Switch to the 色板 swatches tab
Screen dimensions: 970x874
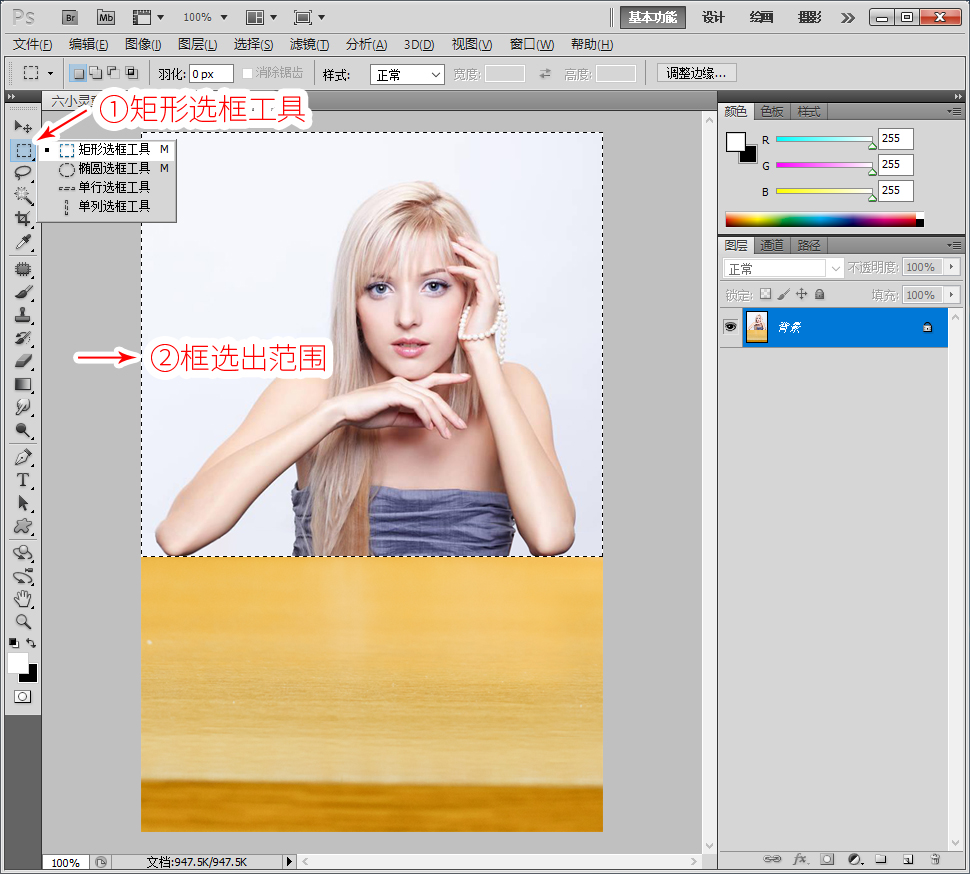point(772,111)
